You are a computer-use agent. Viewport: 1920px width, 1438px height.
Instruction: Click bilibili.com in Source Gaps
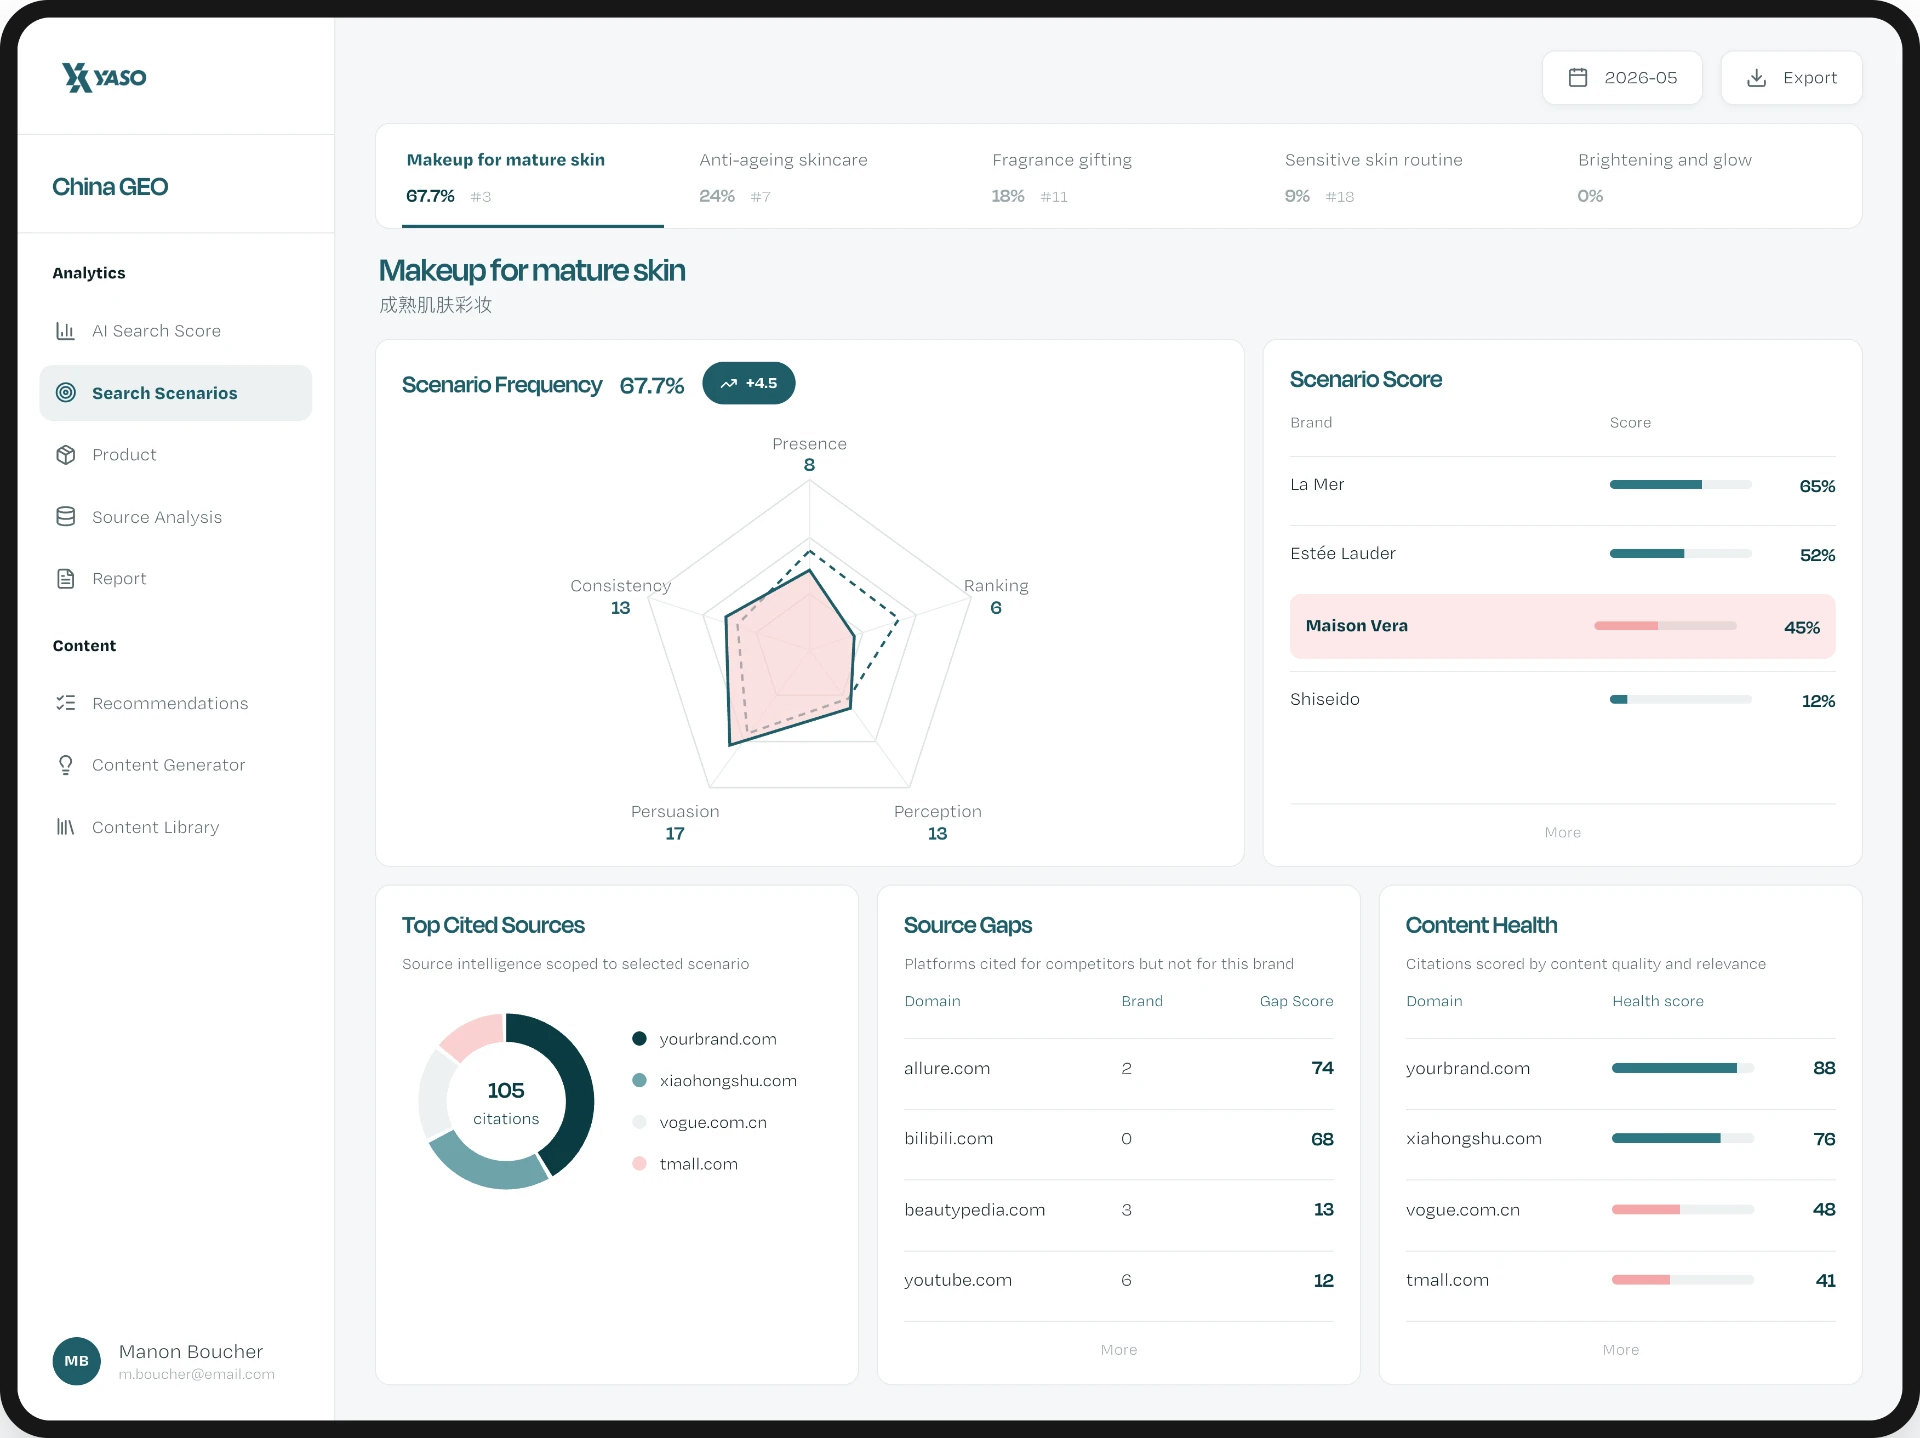(x=948, y=1139)
